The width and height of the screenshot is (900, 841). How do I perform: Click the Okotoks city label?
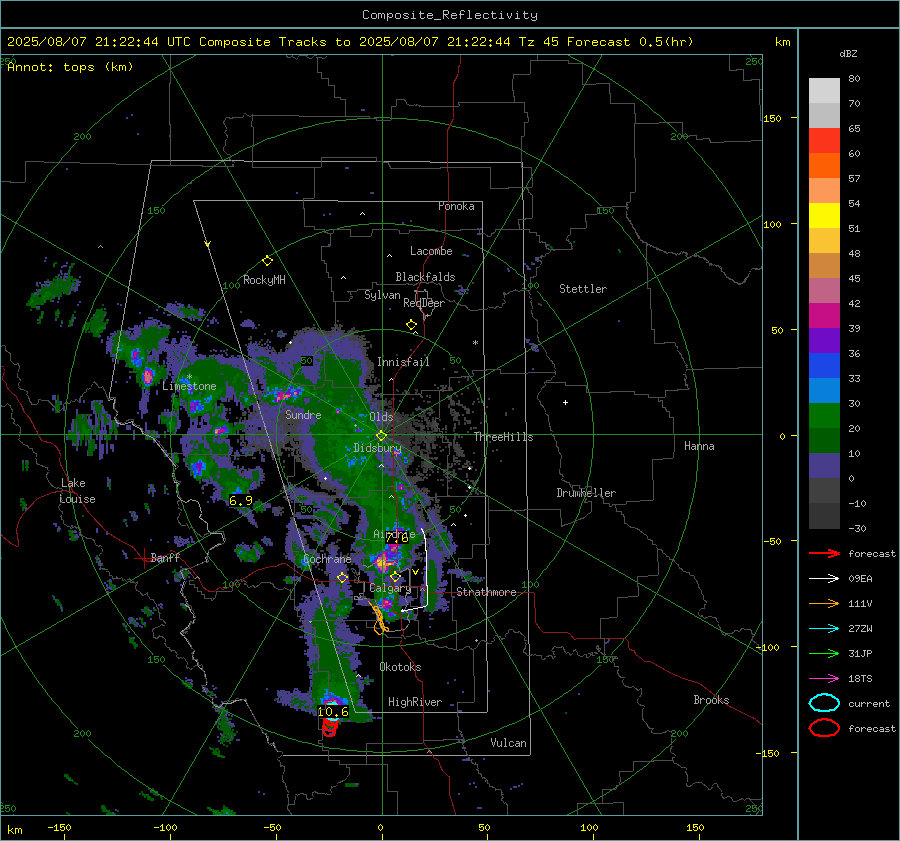click(400, 667)
